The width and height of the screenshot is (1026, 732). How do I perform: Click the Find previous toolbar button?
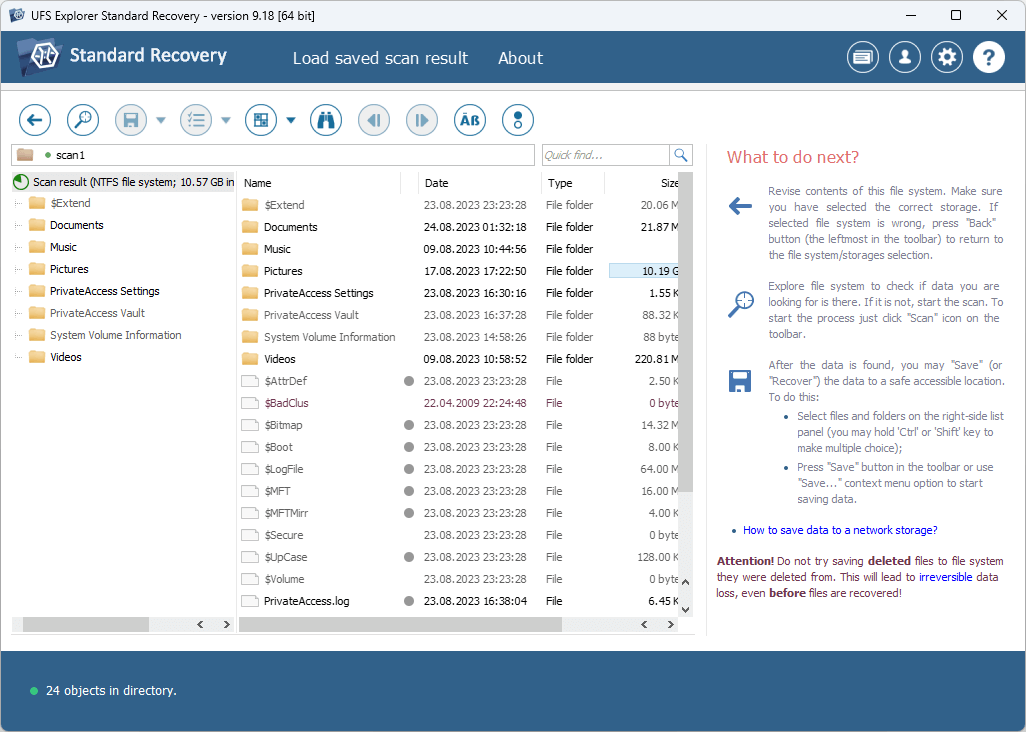374,120
